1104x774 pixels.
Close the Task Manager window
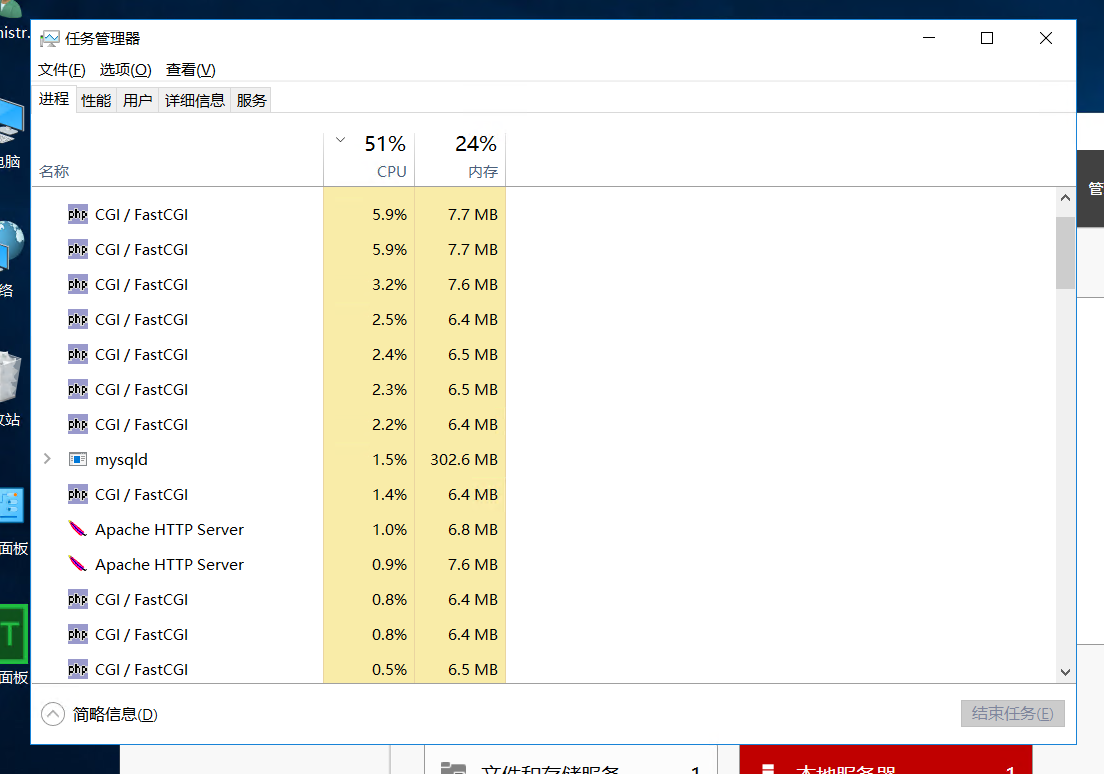[1046, 38]
